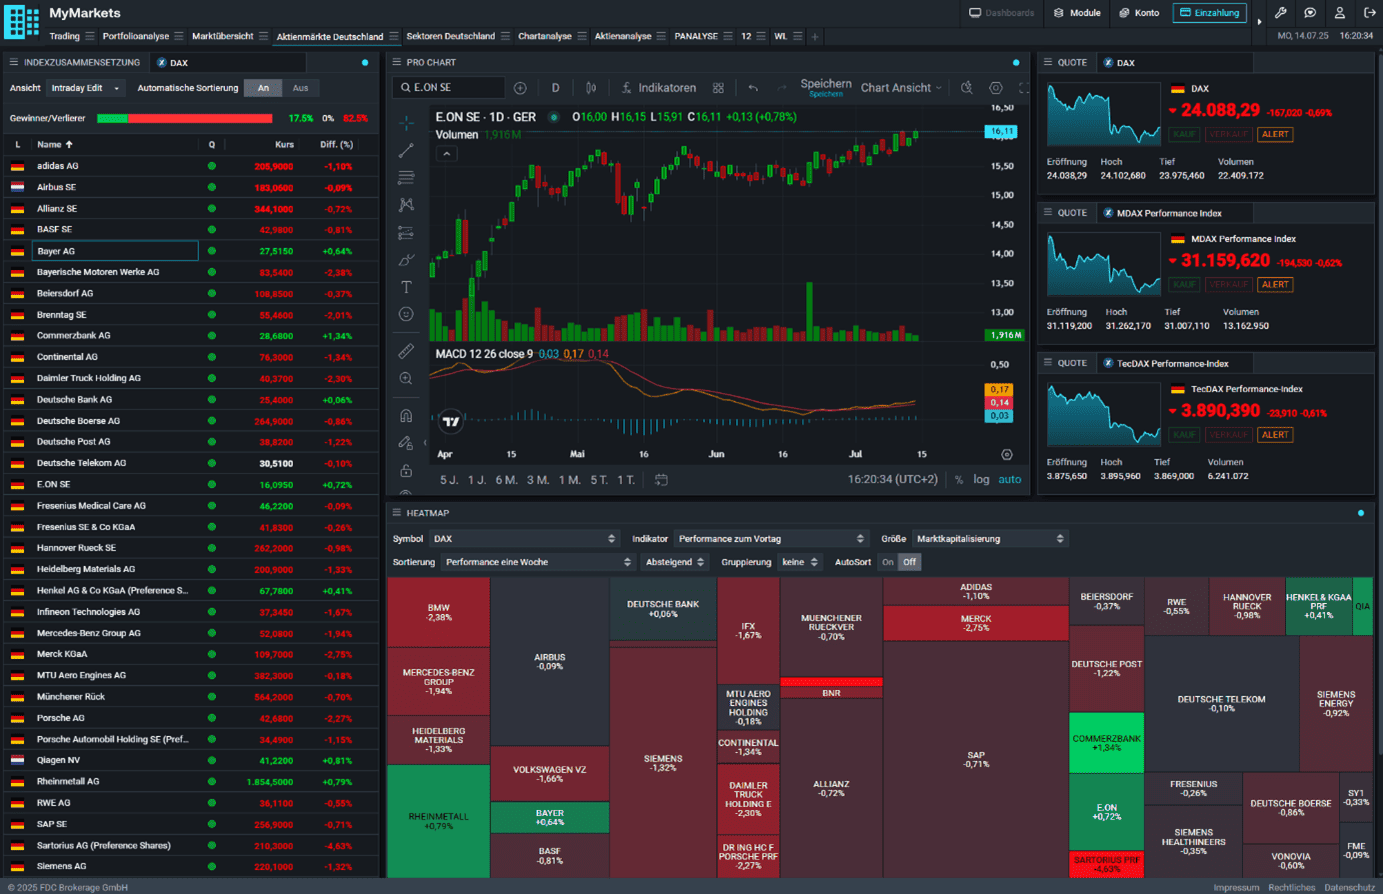The height and width of the screenshot is (894, 1383).
Task: Switch to the Sektoren Deutschland tab
Action: 450,36
